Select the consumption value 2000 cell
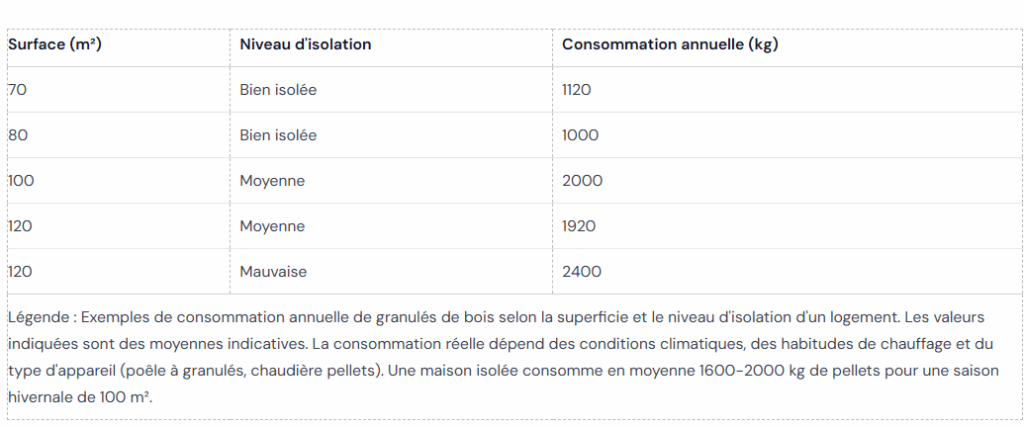This screenshot has height=427, width=1024. click(582, 181)
